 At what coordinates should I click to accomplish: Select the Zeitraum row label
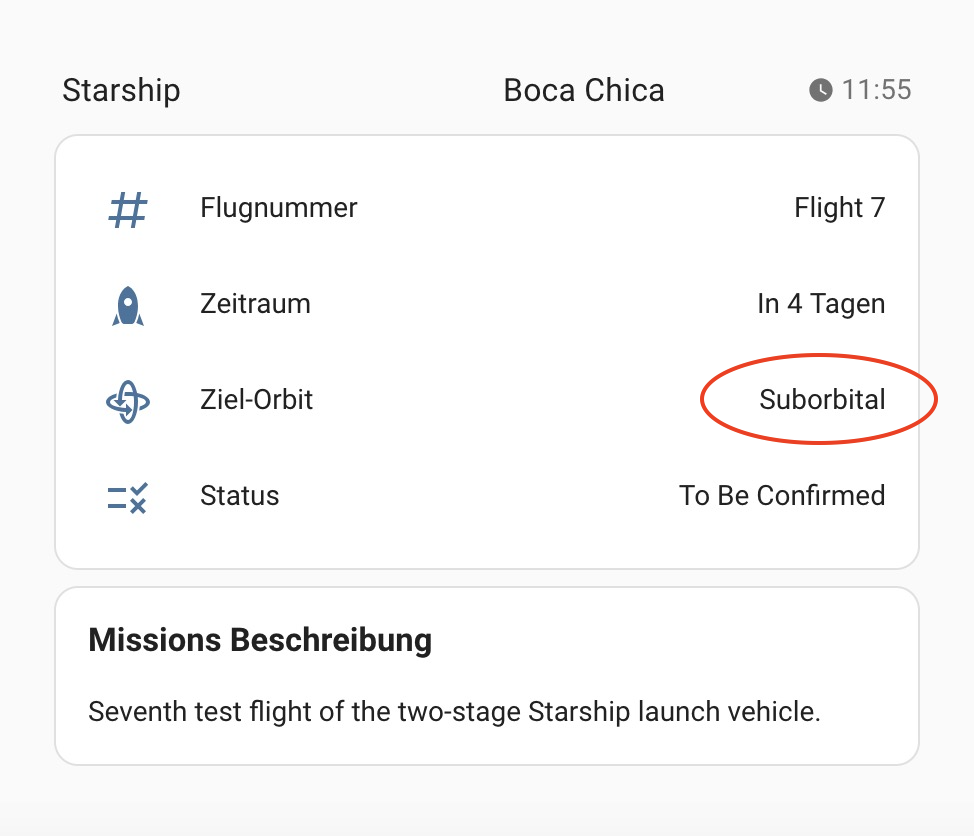(255, 304)
